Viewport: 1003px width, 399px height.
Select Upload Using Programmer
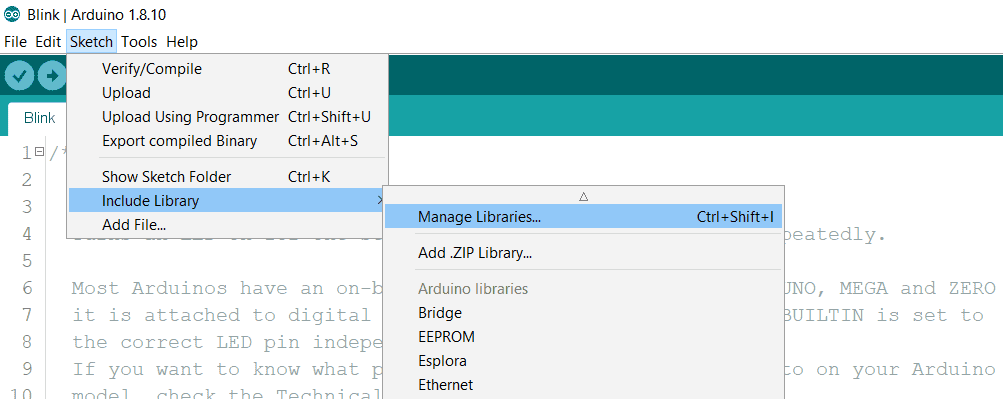point(228,117)
